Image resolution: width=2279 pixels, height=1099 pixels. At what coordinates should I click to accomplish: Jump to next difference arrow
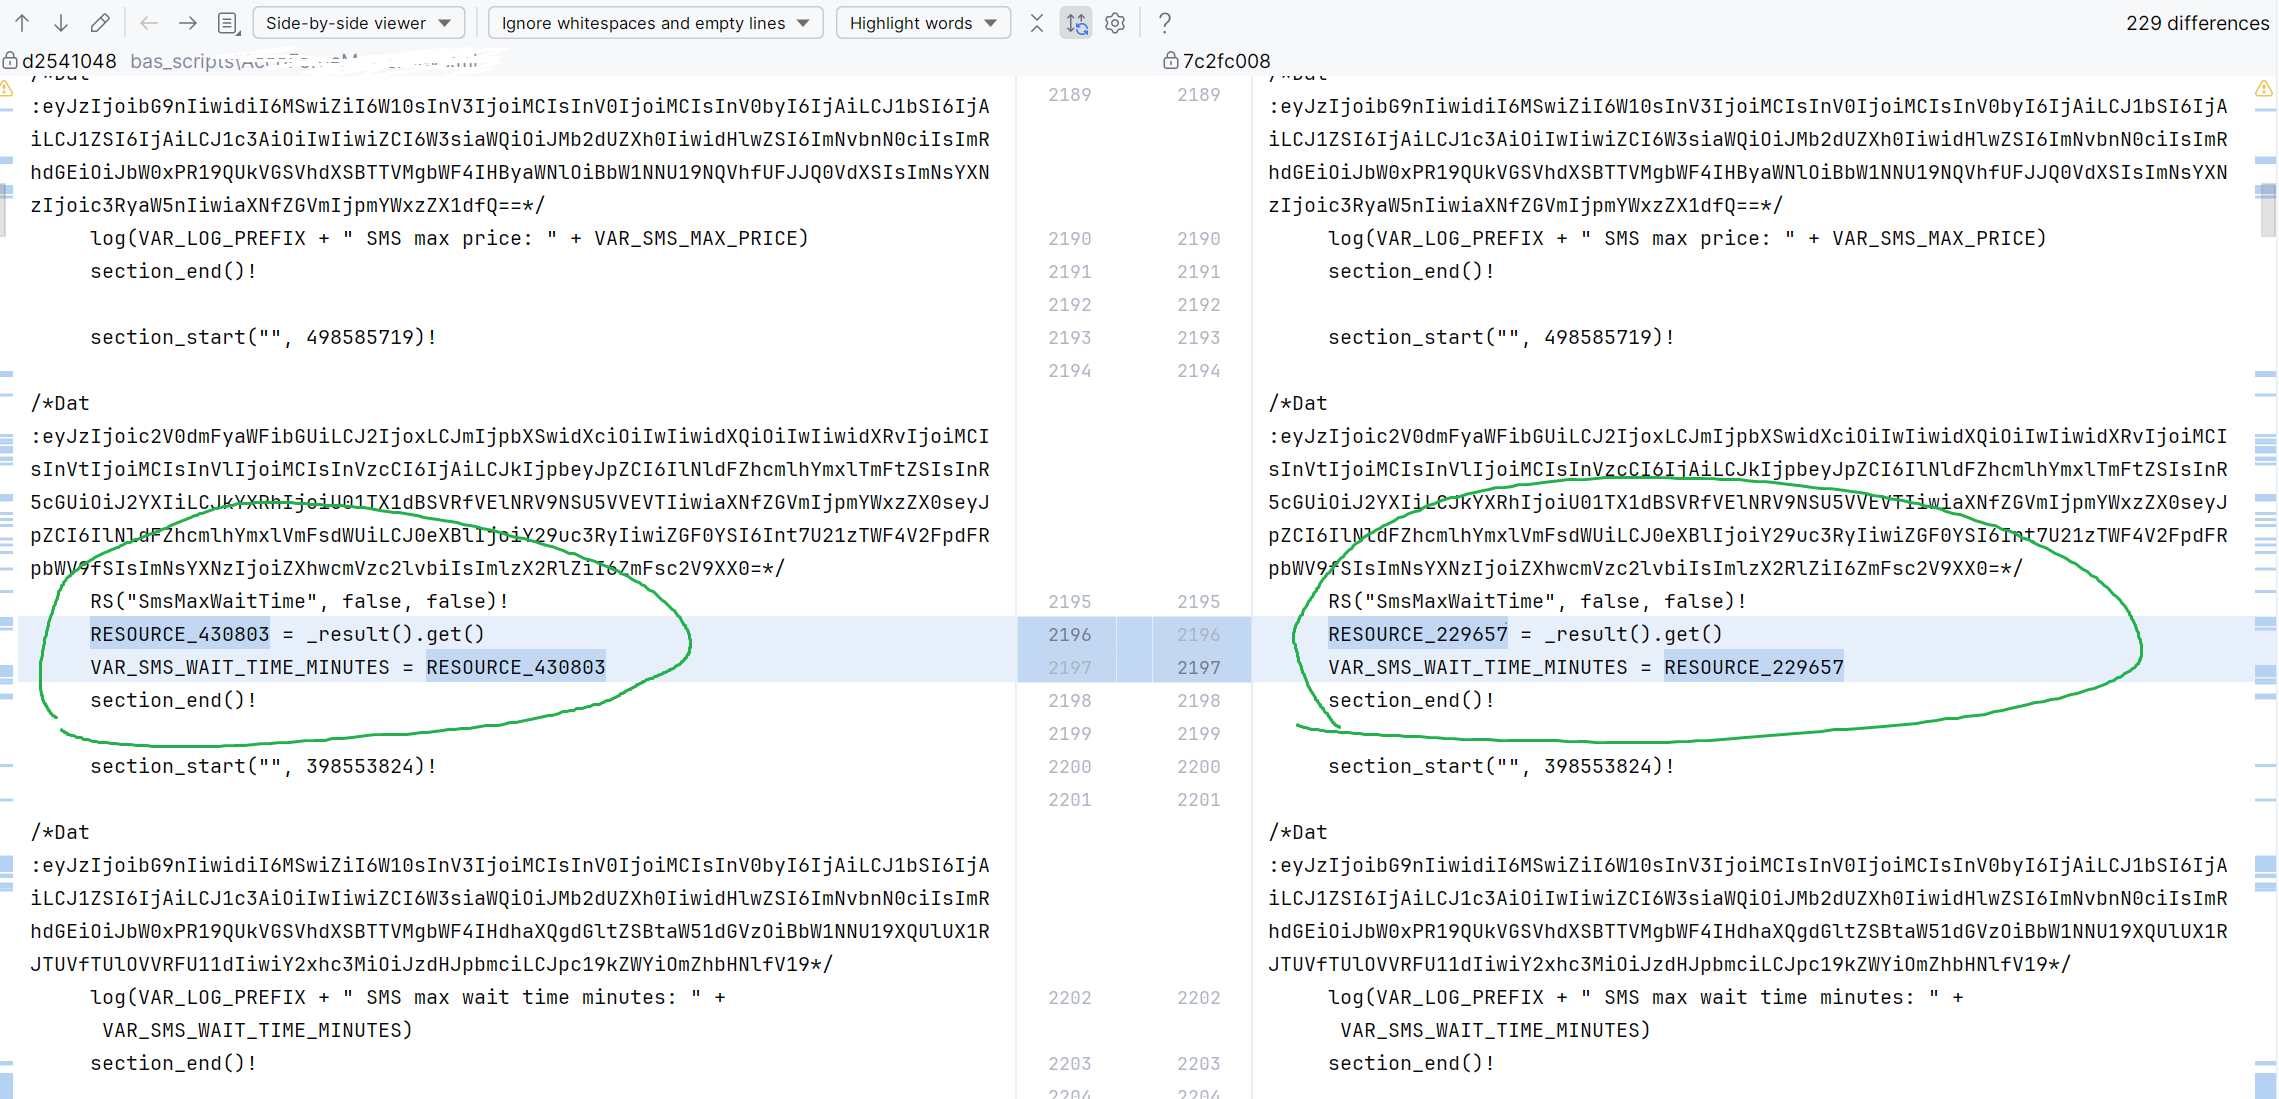(x=60, y=22)
